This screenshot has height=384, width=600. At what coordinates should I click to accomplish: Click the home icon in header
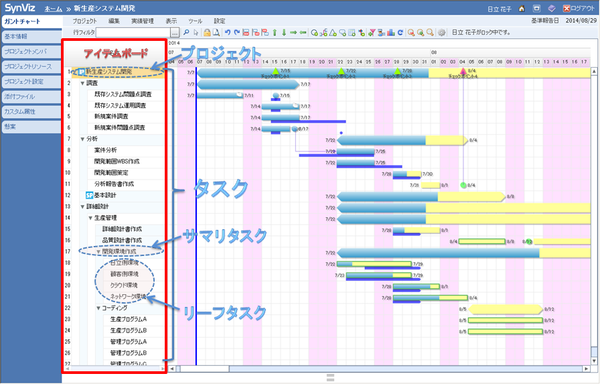pos(522,8)
